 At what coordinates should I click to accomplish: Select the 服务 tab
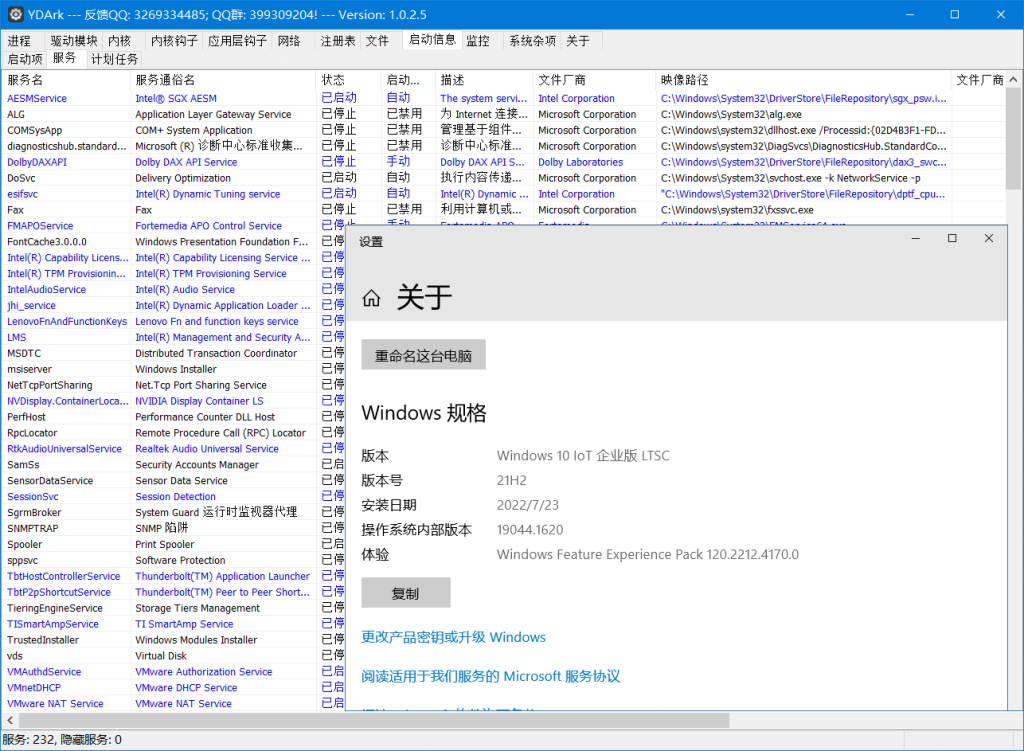tap(62, 59)
